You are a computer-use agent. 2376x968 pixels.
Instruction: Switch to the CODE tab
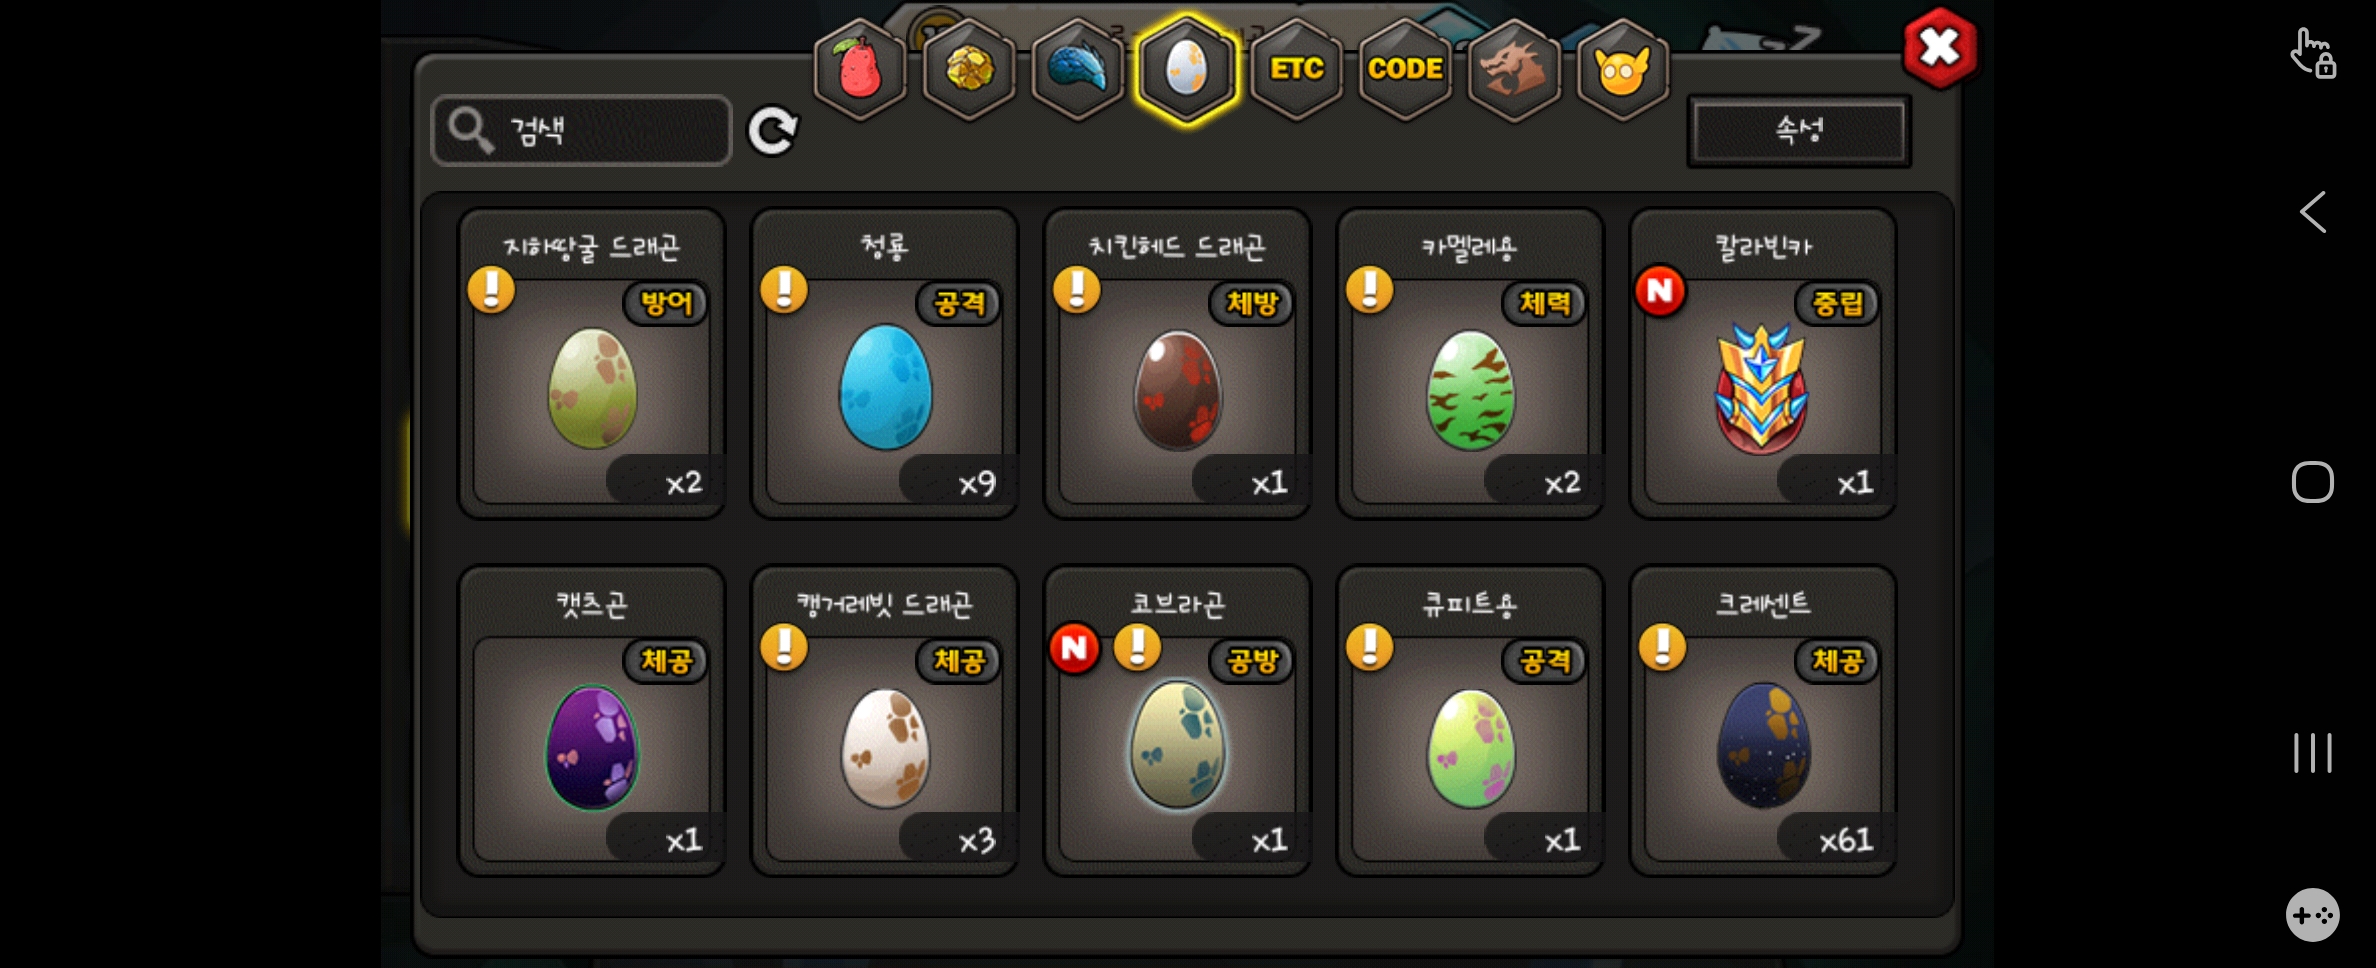[x=1405, y=69]
